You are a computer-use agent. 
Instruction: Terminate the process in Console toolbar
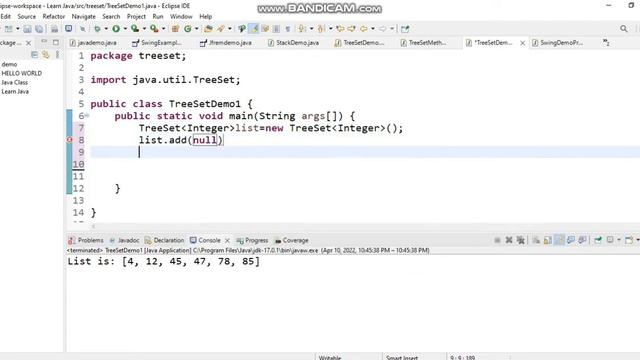(497, 240)
